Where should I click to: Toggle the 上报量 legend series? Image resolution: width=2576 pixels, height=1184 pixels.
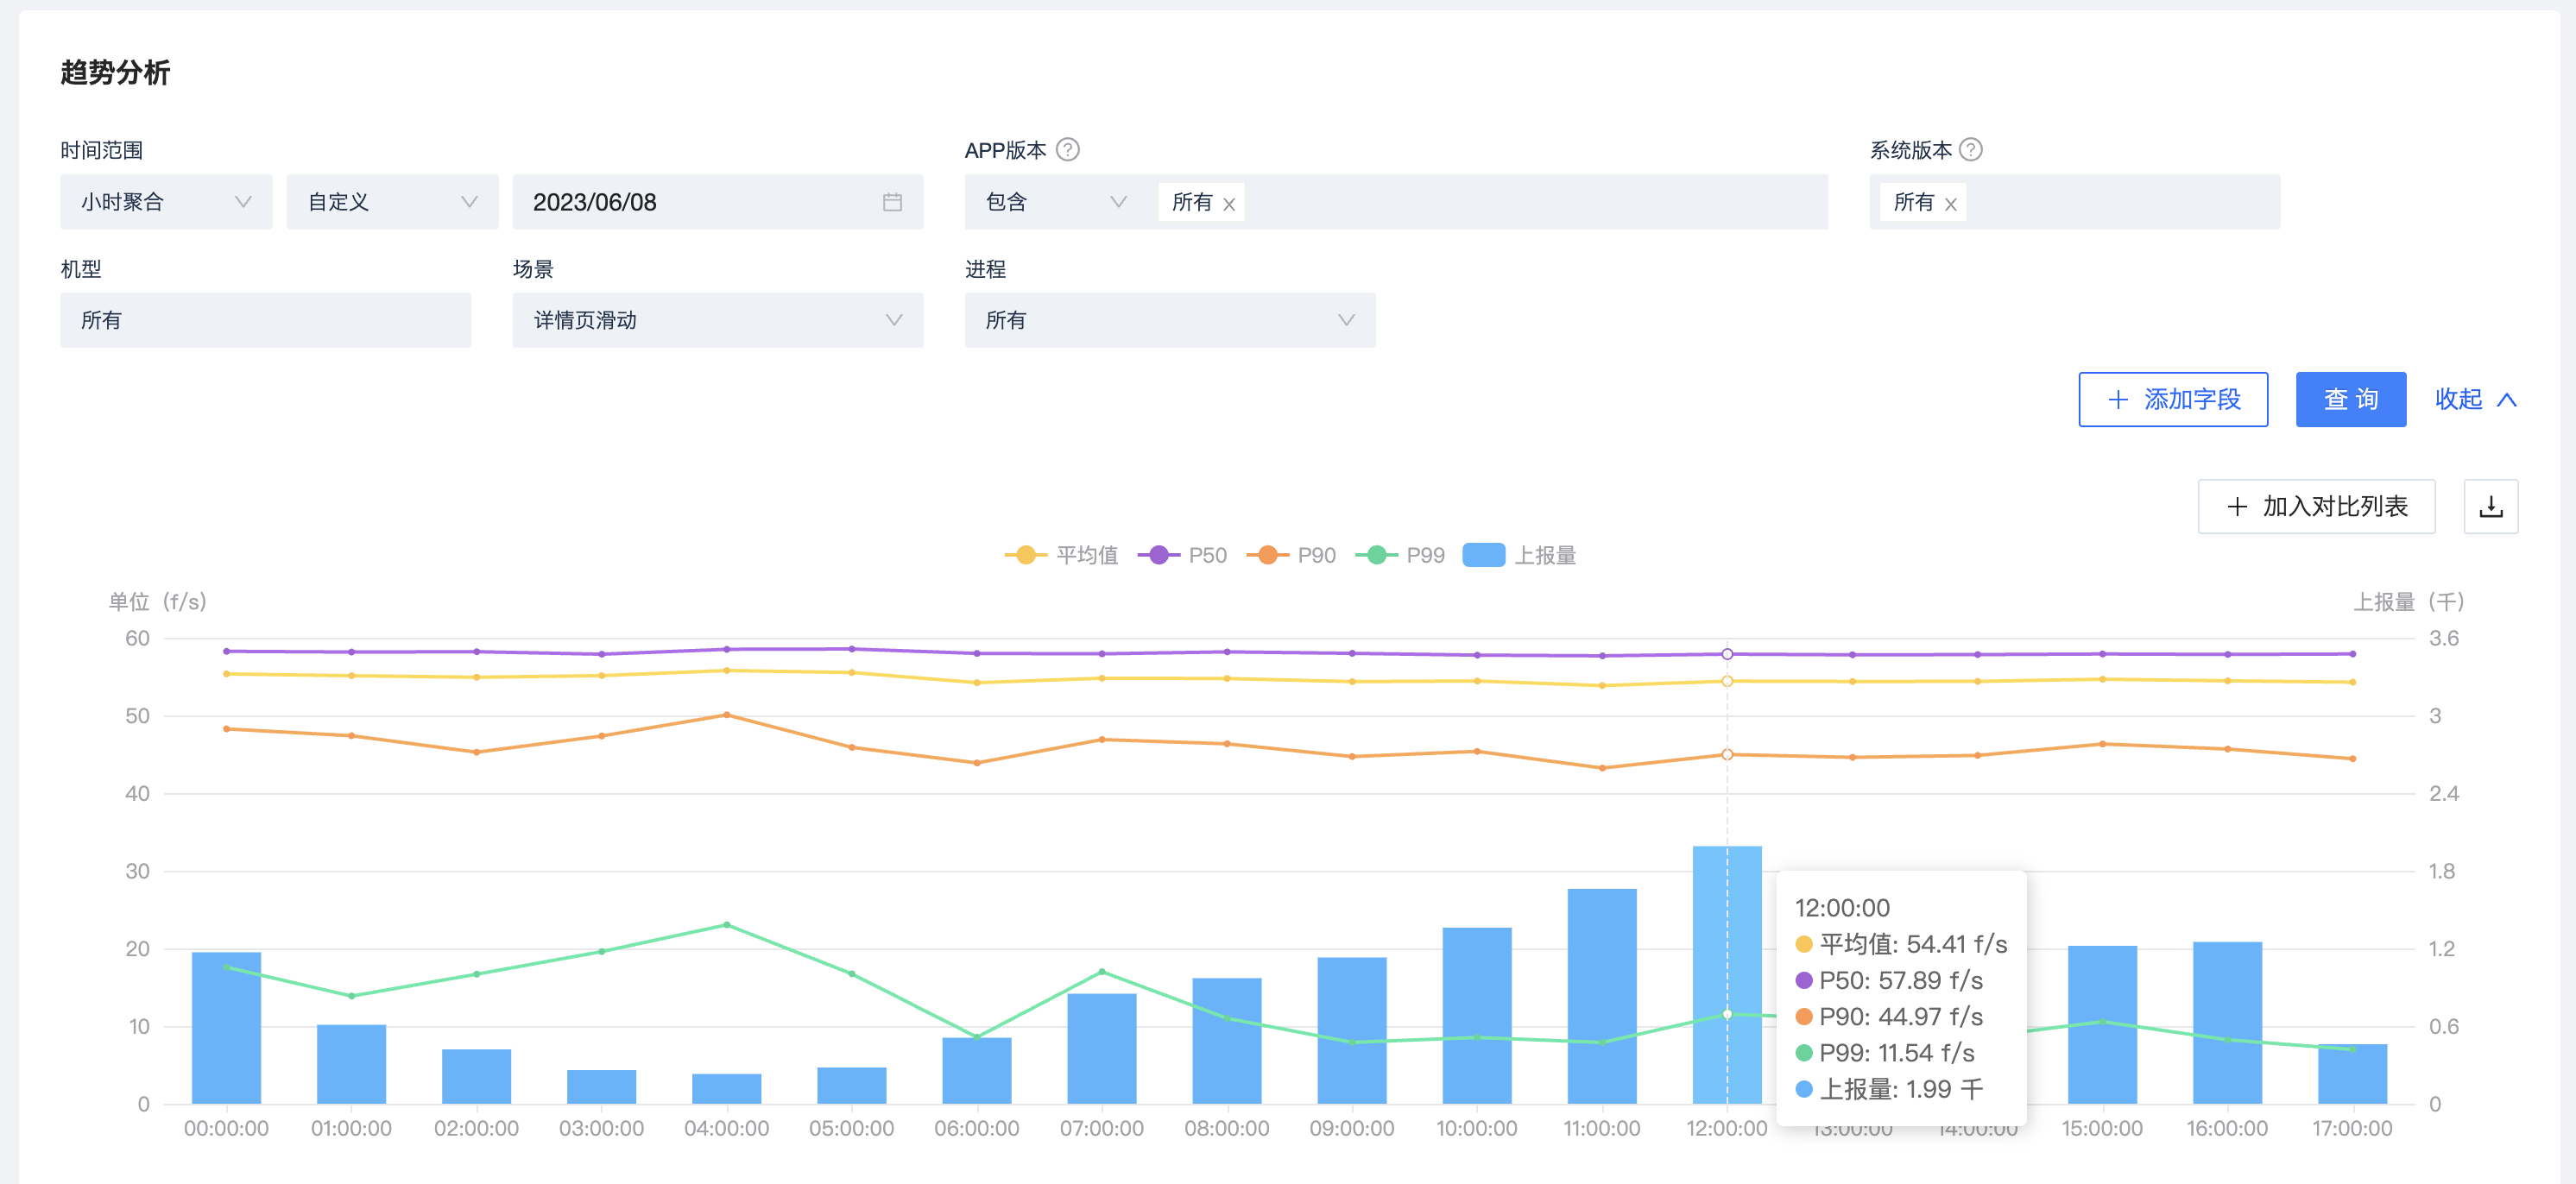[1519, 555]
